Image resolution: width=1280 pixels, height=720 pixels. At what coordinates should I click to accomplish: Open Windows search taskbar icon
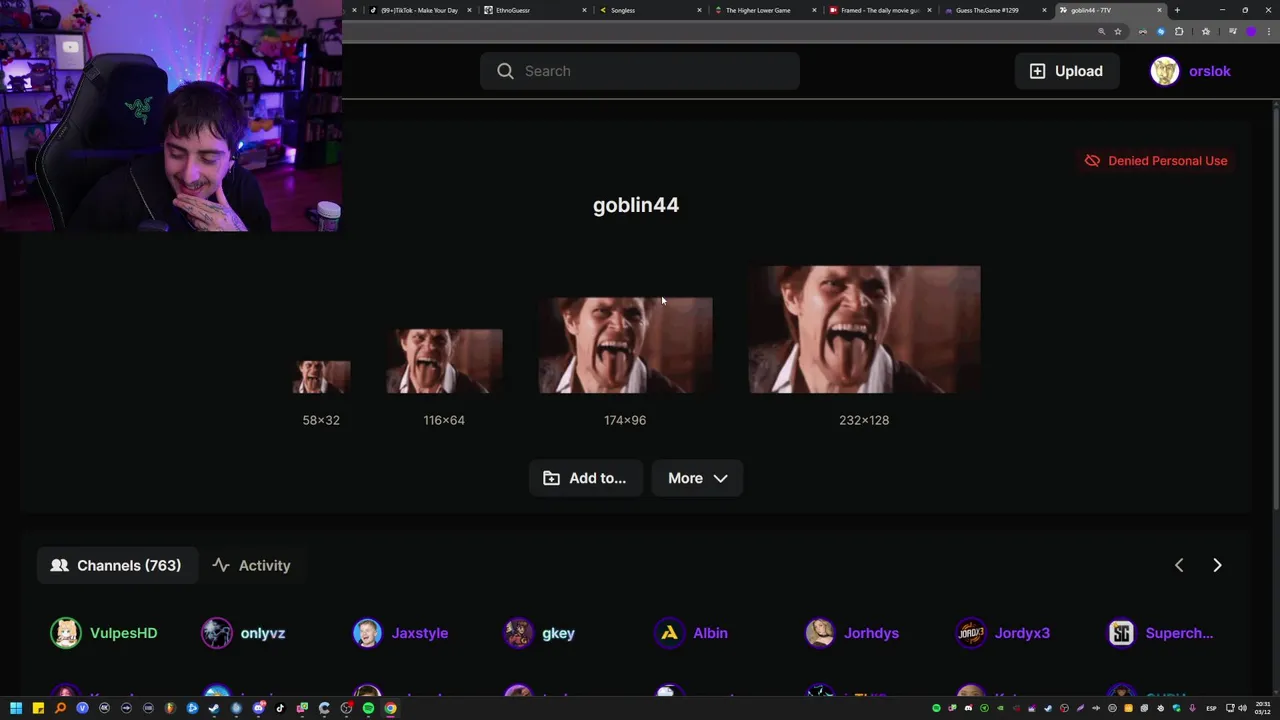(60, 708)
